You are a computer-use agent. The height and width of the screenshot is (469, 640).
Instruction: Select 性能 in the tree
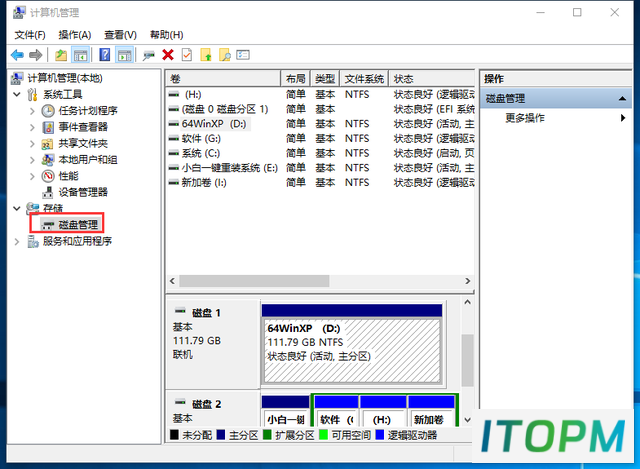click(x=68, y=176)
